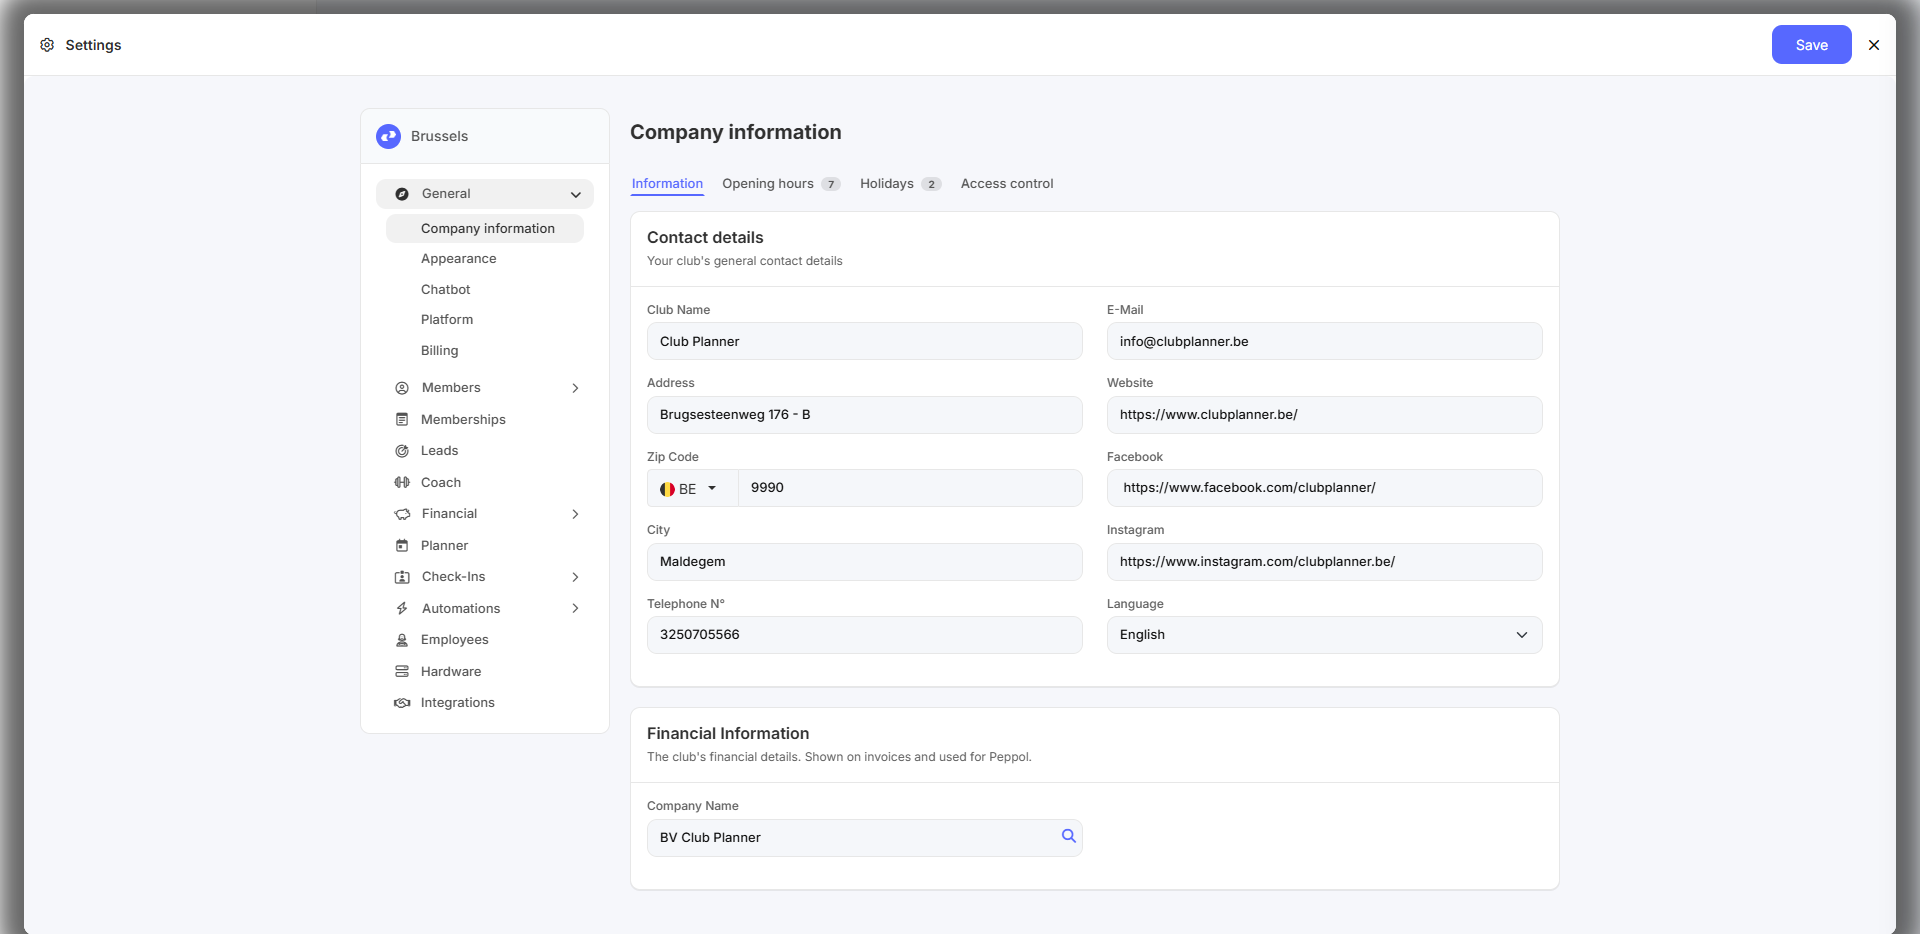The image size is (1920, 934).
Task: Close the Settings dialog
Action: coord(1874,45)
